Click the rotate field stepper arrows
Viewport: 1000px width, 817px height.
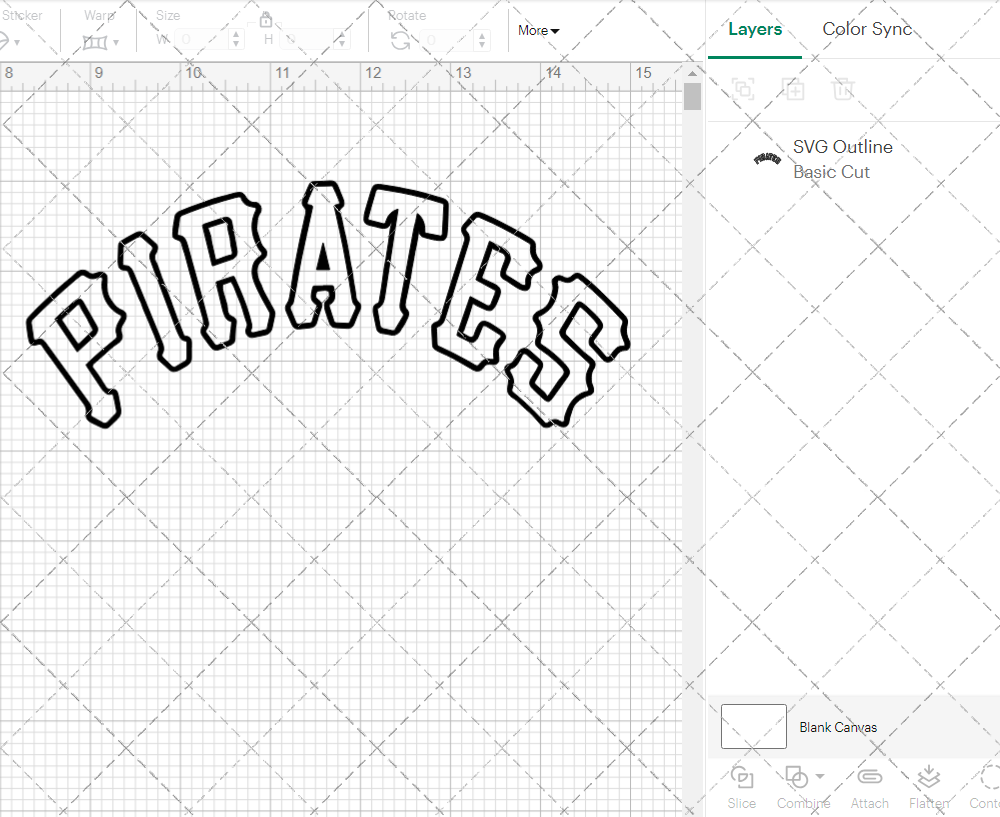(x=482, y=40)
